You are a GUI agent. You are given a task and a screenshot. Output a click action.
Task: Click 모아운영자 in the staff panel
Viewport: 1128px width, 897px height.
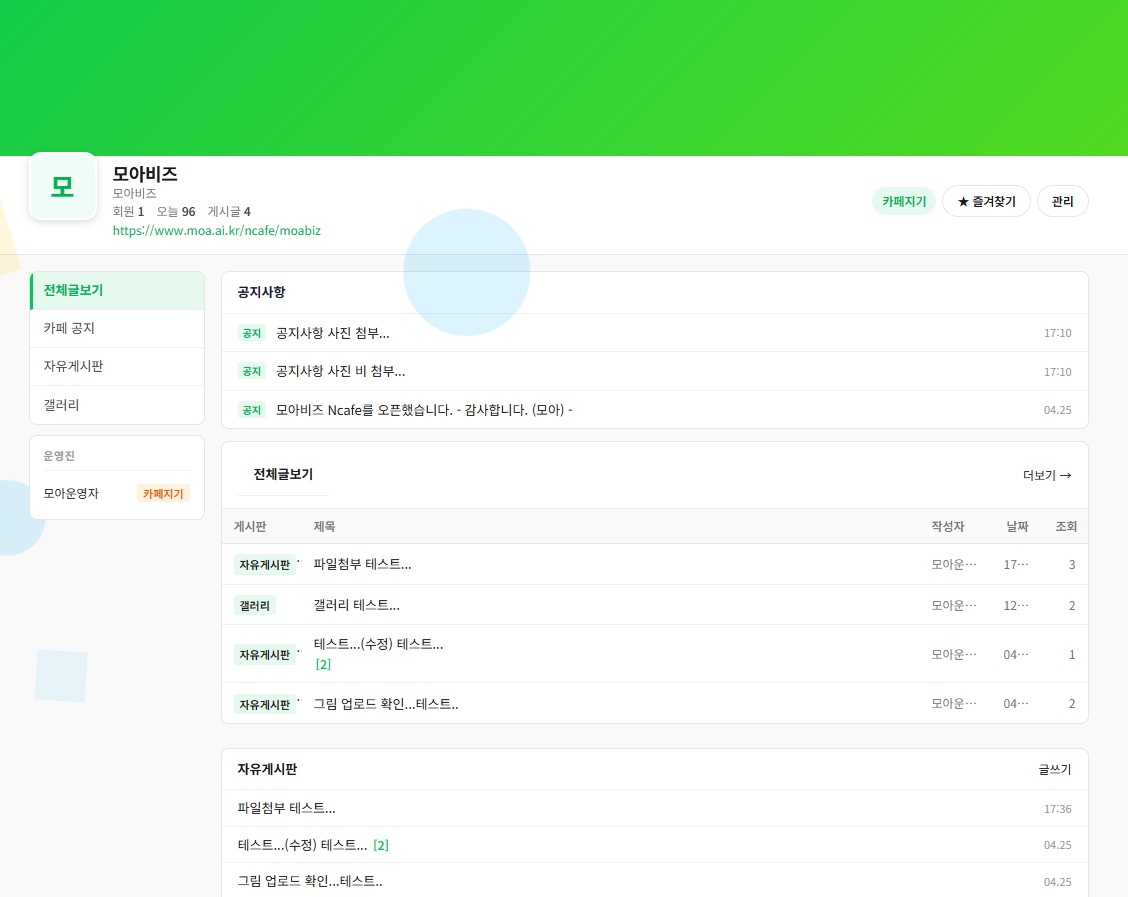point(71,493)
